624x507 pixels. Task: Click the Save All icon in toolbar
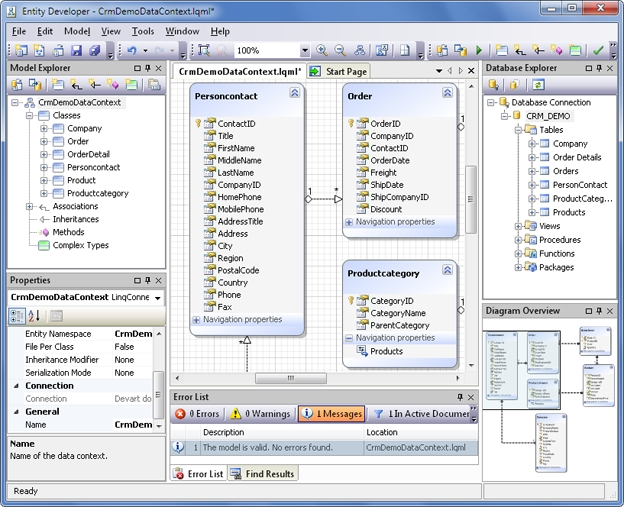pos(95,51)
